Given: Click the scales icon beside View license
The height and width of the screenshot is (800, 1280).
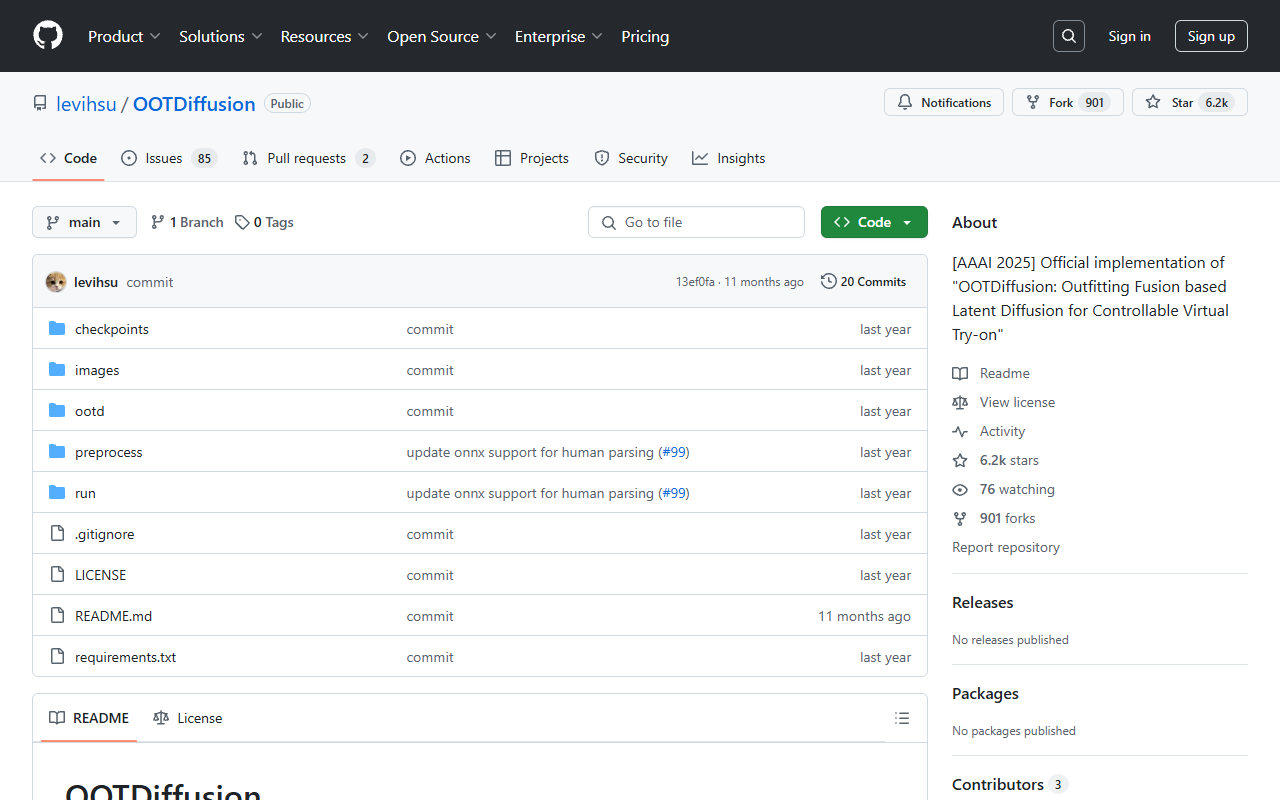Looking at the screenshot, I should tap(960, 402).
